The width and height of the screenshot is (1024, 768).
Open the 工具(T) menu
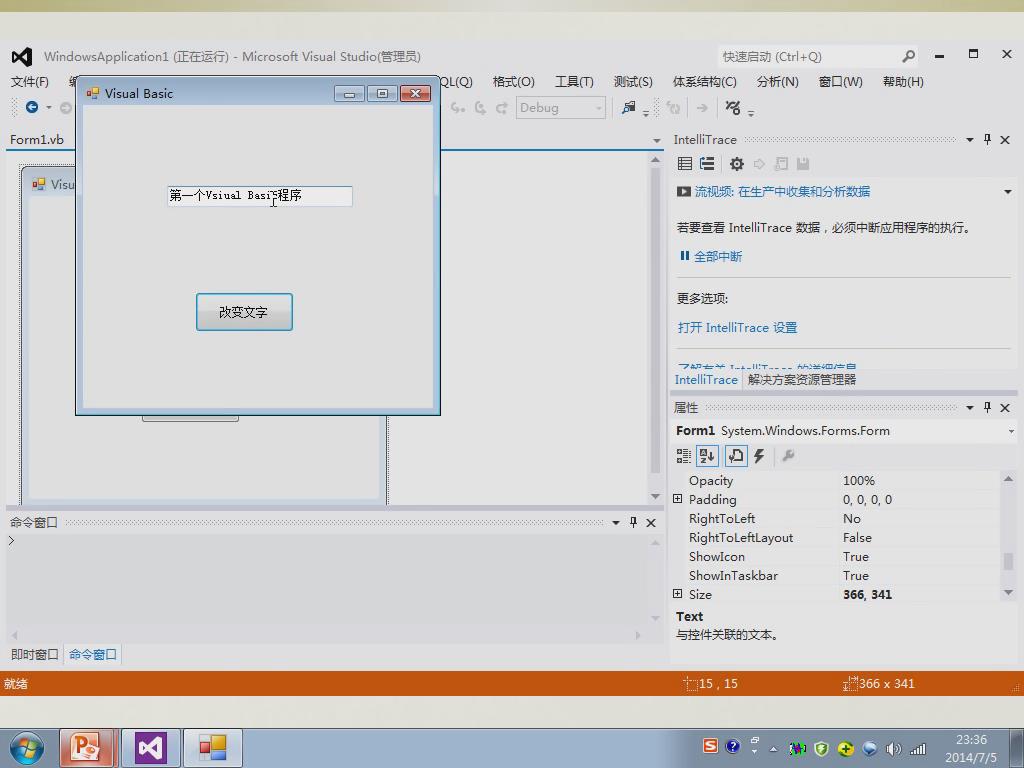[574, 82]
